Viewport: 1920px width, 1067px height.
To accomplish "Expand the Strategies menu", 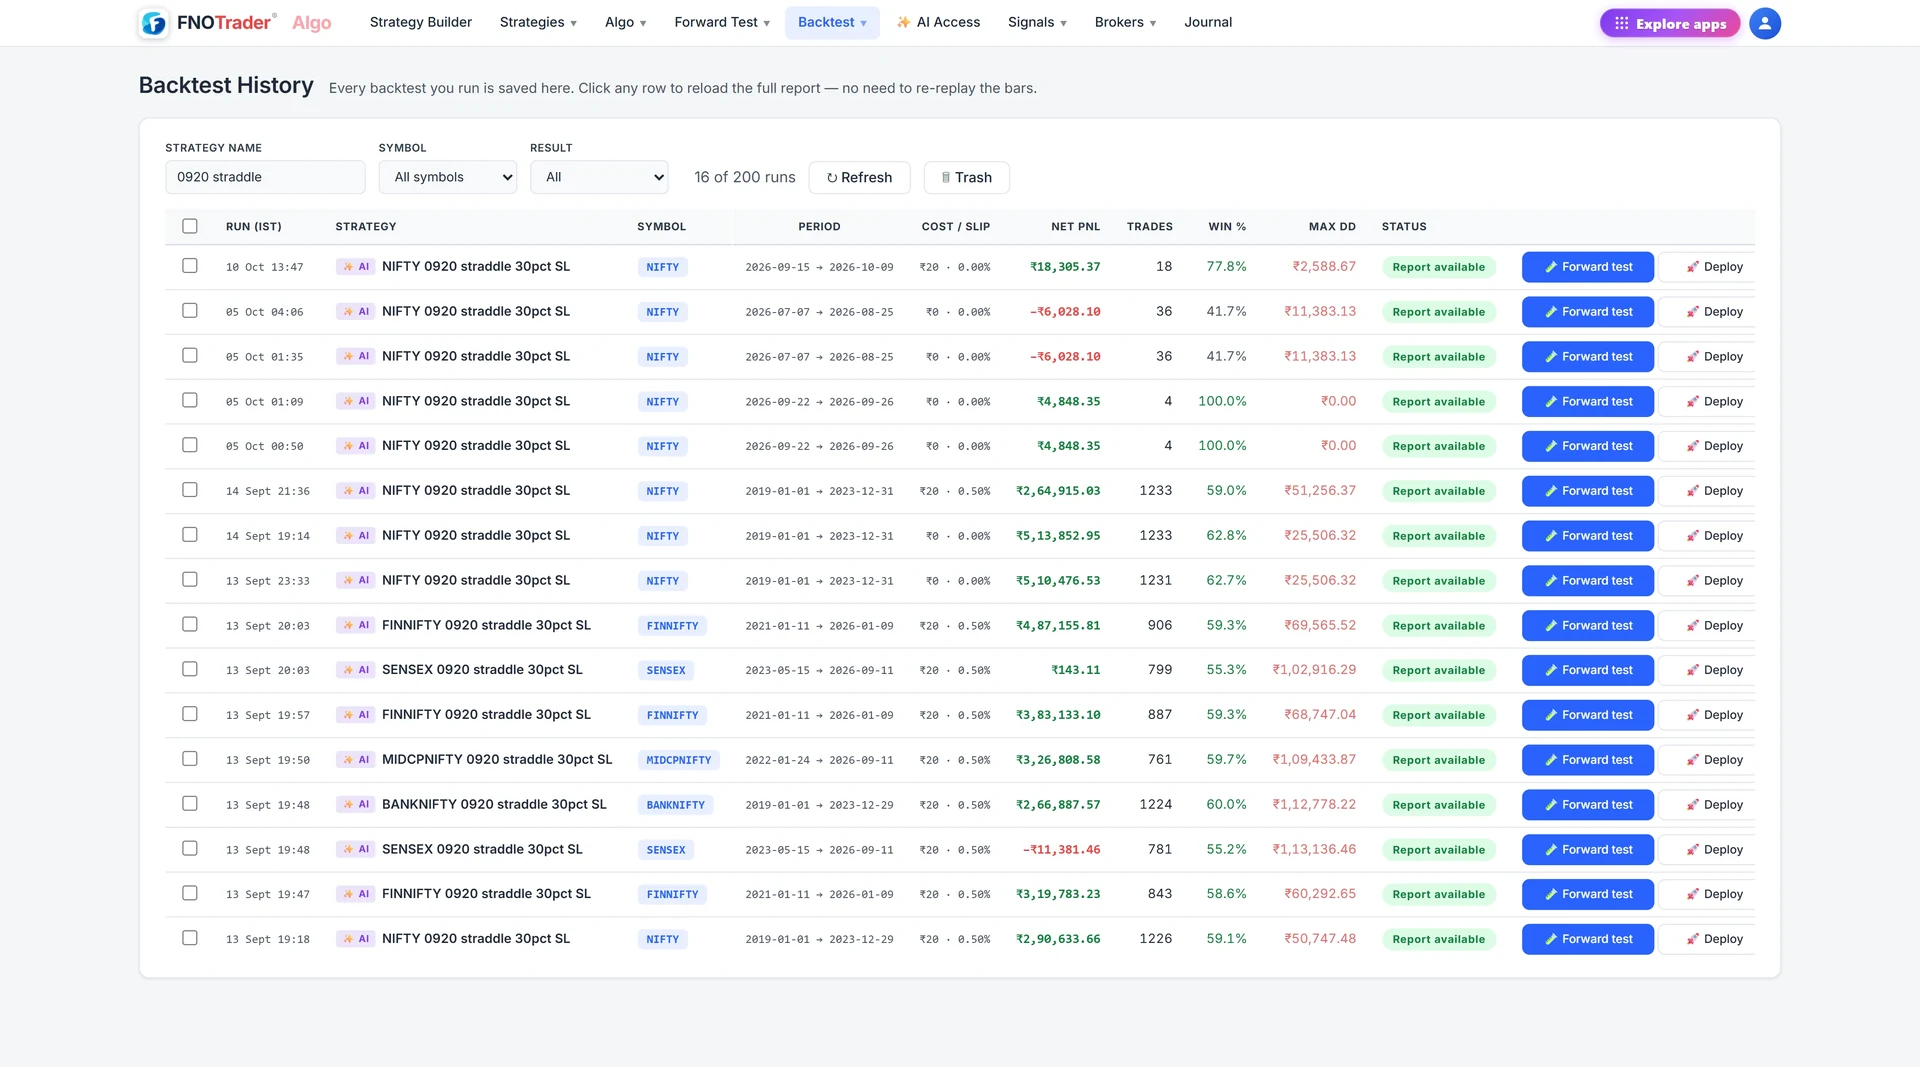I will click(x=538, y=22).
